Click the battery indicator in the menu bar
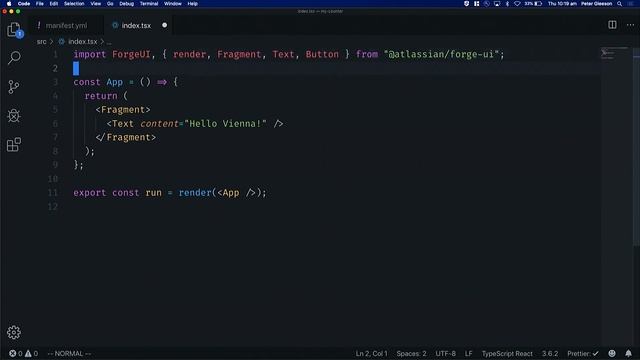Image resolution: width=640 pixels, height=360 pixels. tap(533, 4)
